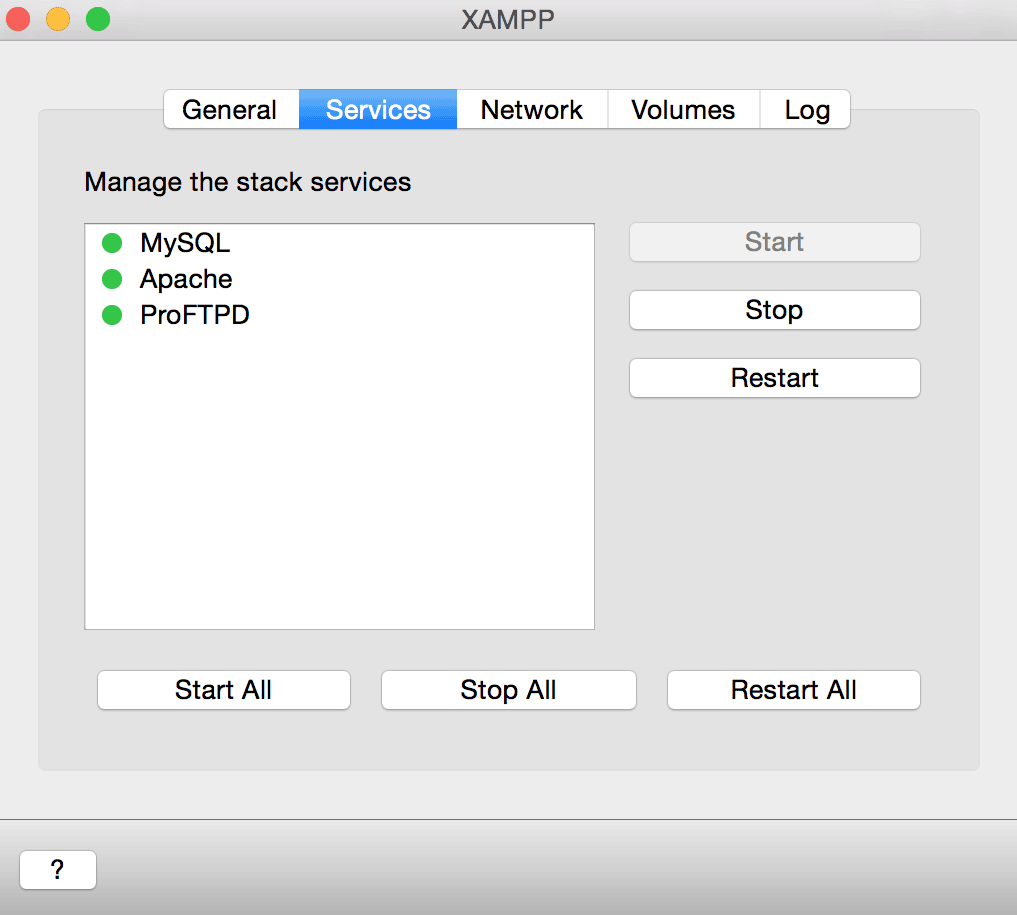Image resolution: width=1017 pixels, height=915 pixels.
Task: Select the MySQL service in the list
Action: tap(184, 242)
